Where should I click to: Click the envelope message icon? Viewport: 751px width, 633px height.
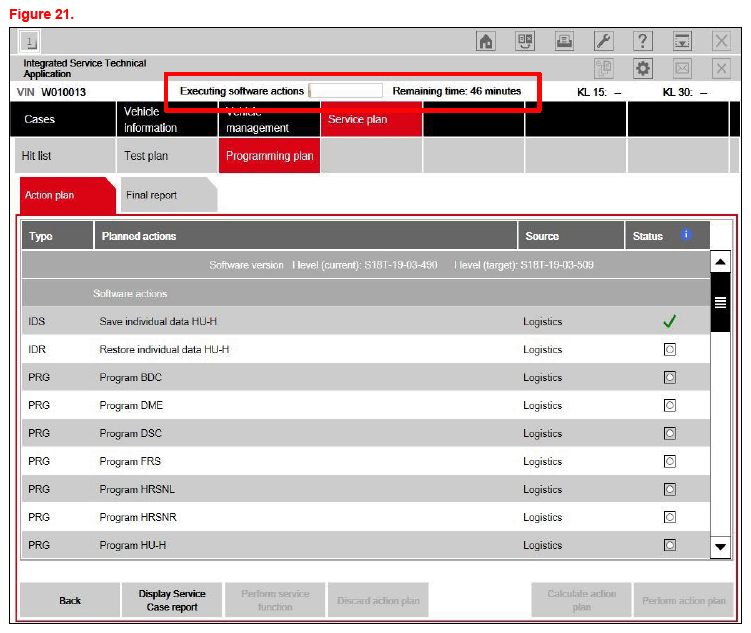[x=682, y=69]
